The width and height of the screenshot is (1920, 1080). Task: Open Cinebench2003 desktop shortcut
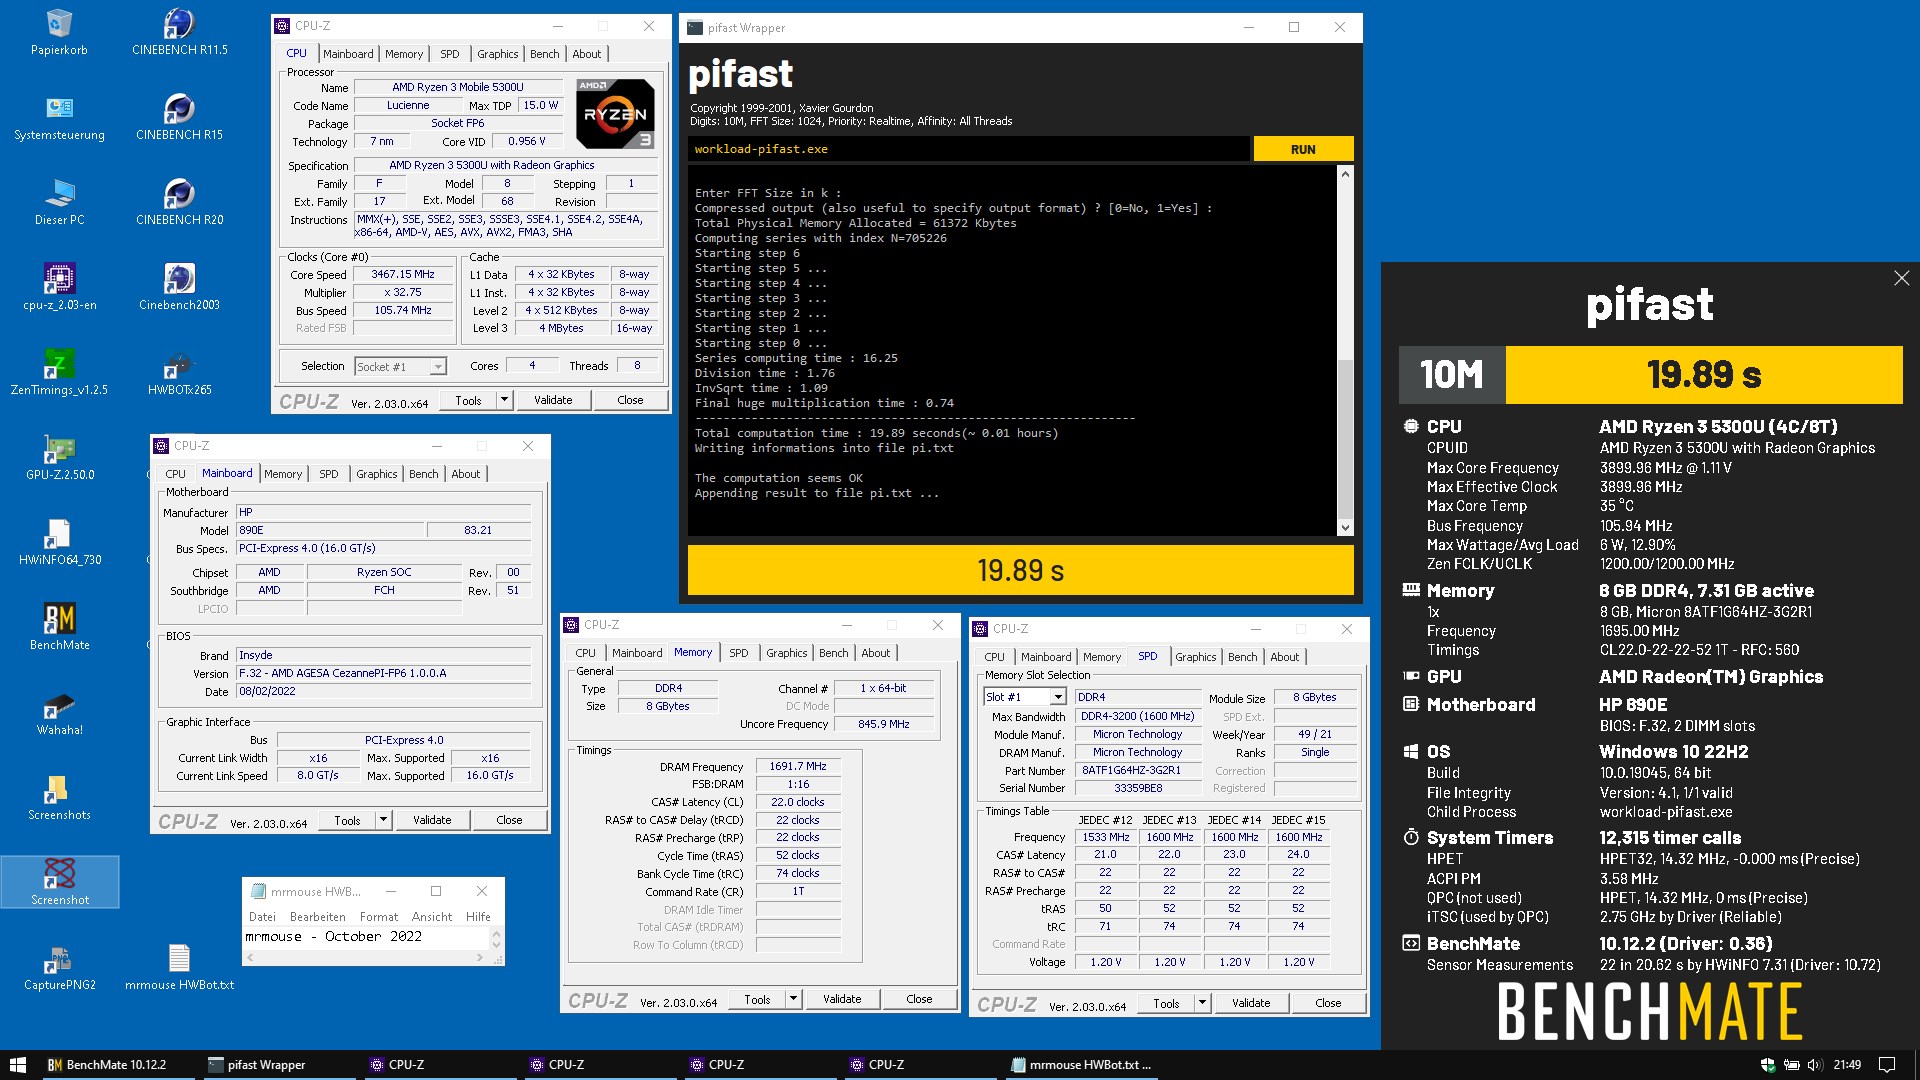(180, 287)
